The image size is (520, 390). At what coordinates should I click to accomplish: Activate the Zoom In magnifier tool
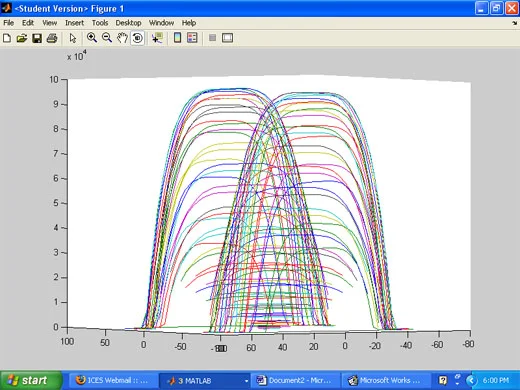click(92, 38)
